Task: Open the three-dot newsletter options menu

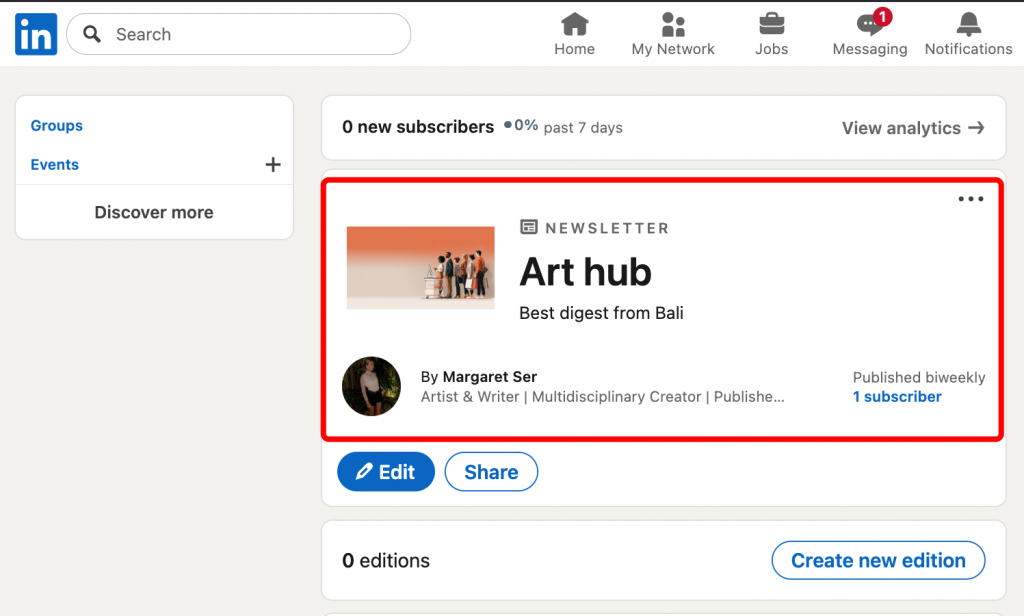Action: (x=971, y=199)
